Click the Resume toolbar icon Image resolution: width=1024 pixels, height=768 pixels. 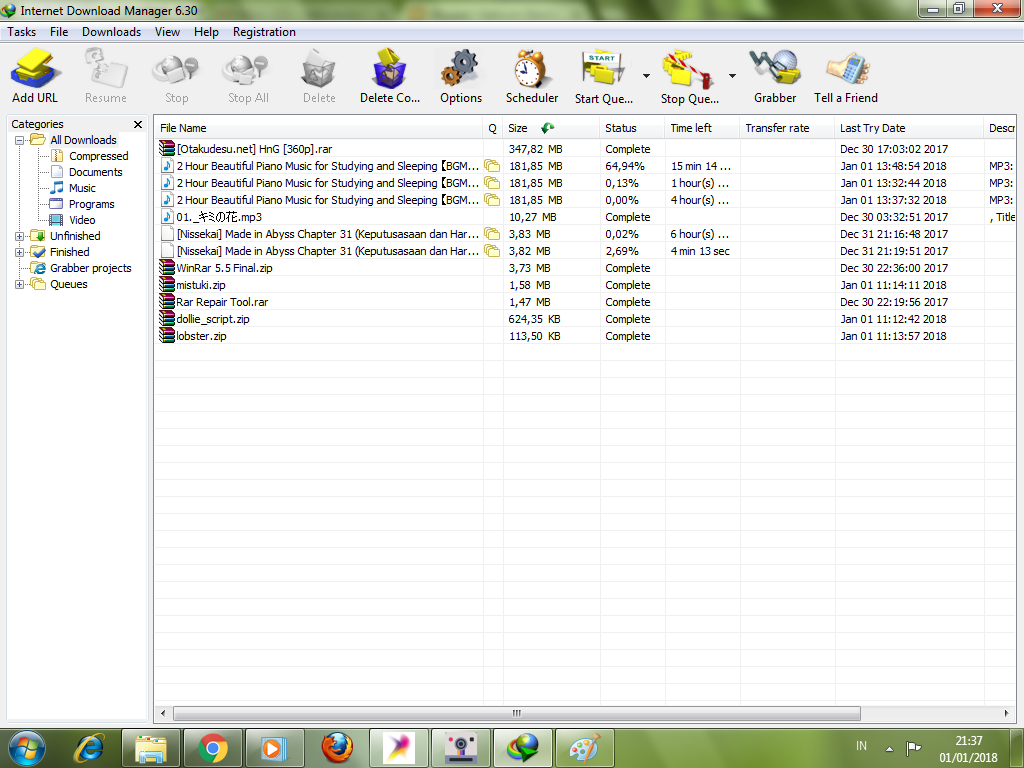(x=106, y=69)
